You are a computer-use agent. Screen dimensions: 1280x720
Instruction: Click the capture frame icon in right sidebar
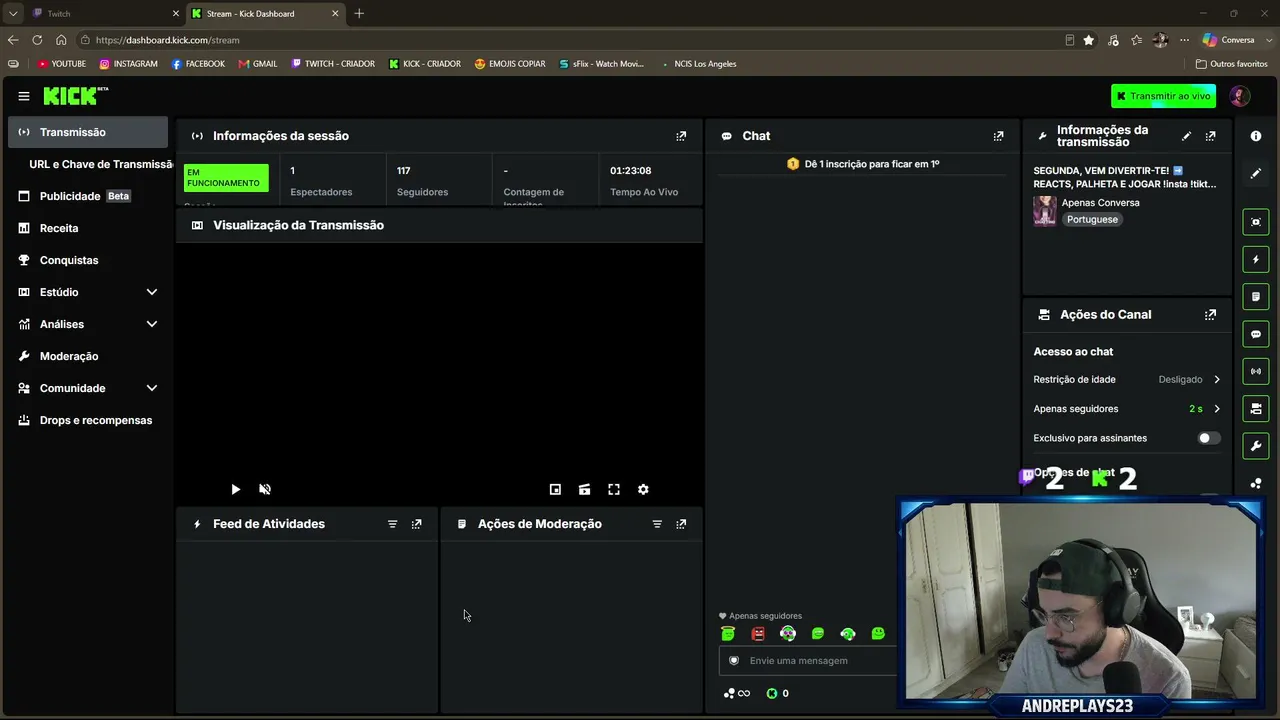(1256, 222)
